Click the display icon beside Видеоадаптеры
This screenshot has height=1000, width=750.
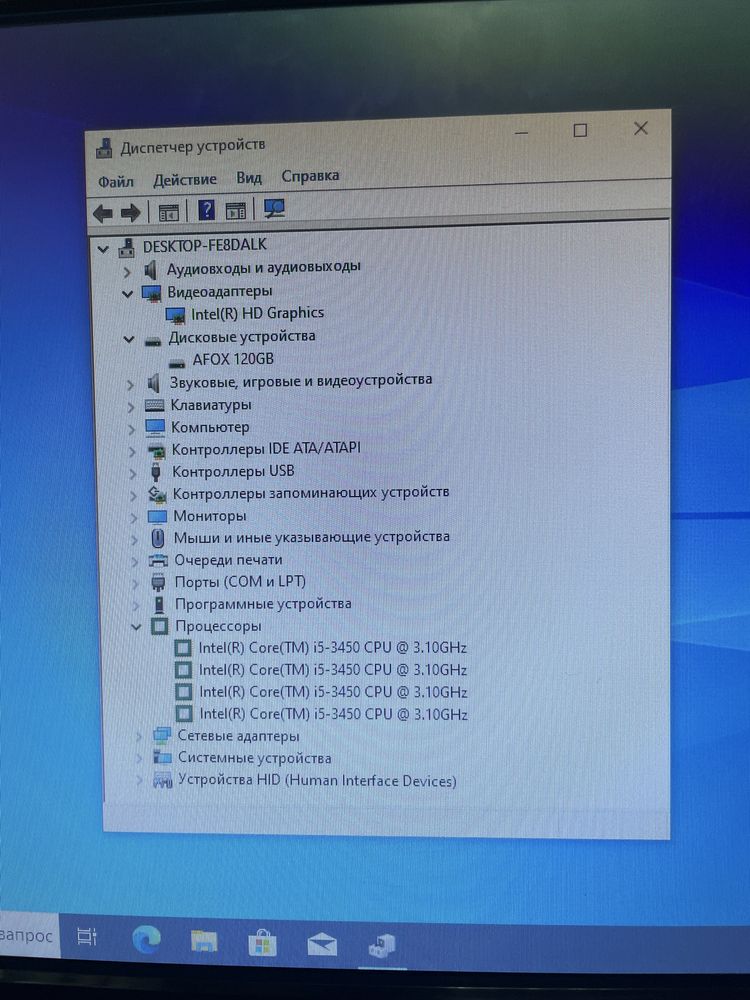pyautogui.click(x=151, y=293)
